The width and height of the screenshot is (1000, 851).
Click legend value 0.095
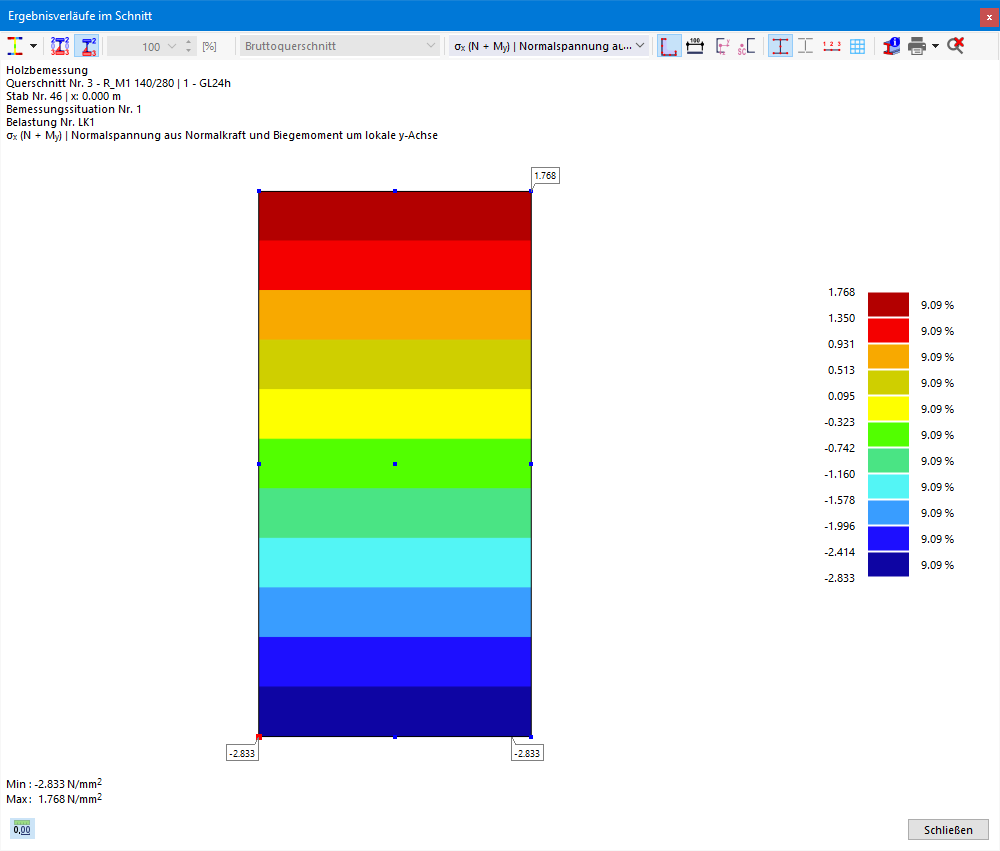pyautogui.click(x=841, y=396)
